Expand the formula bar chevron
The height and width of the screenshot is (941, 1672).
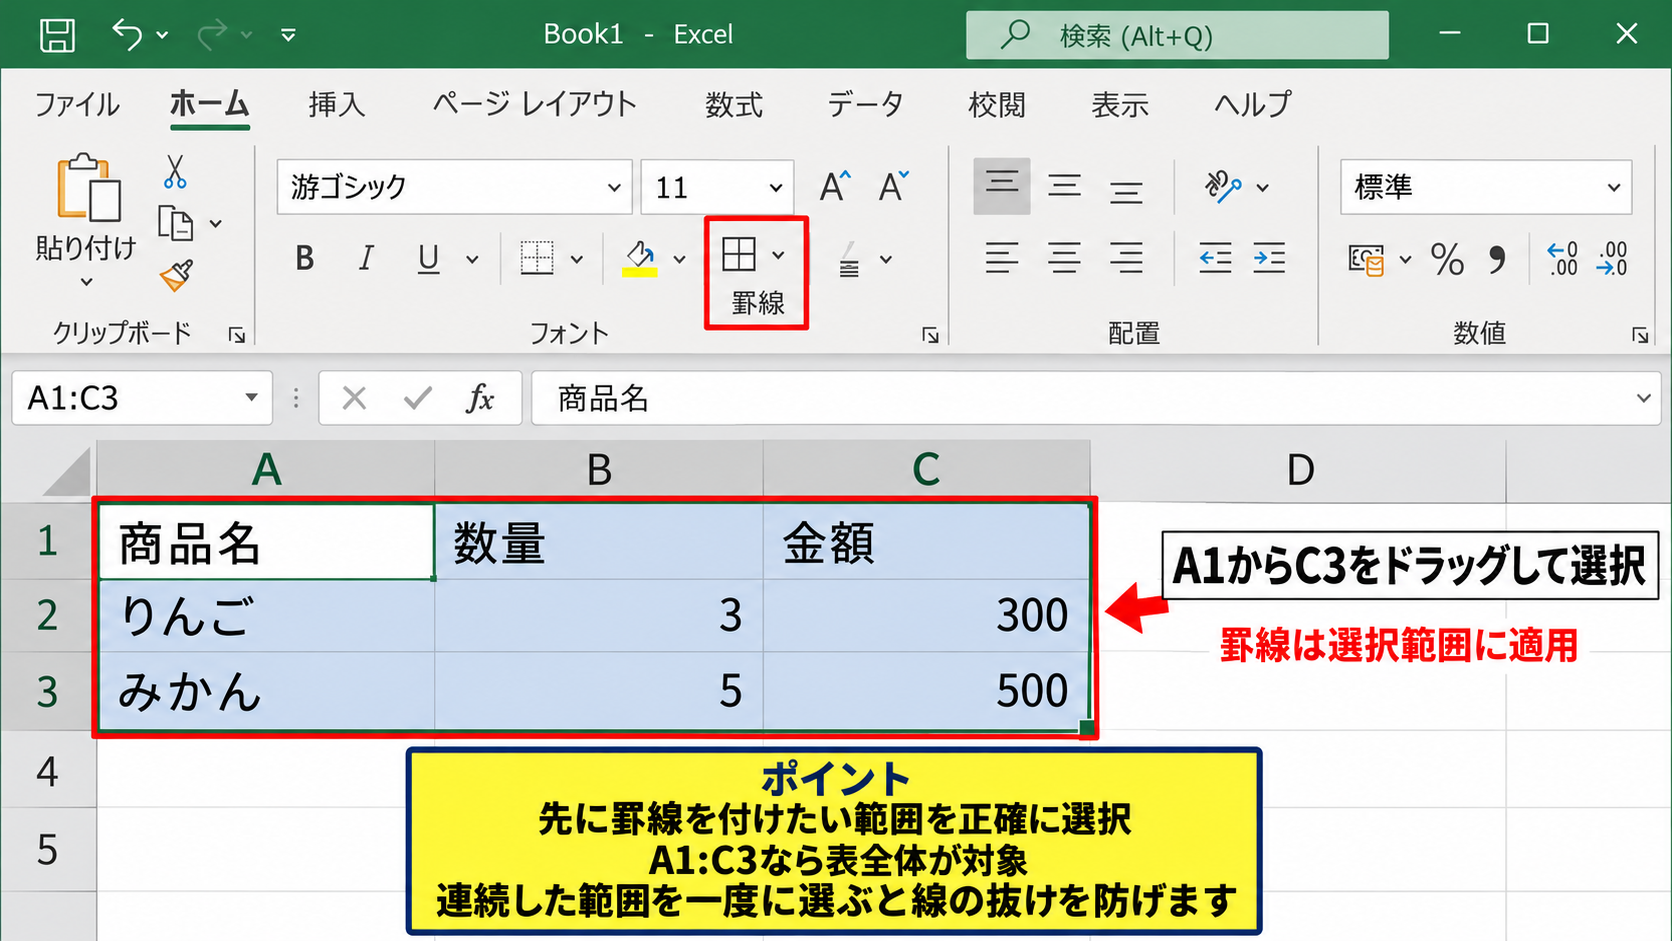(1643, 398)
